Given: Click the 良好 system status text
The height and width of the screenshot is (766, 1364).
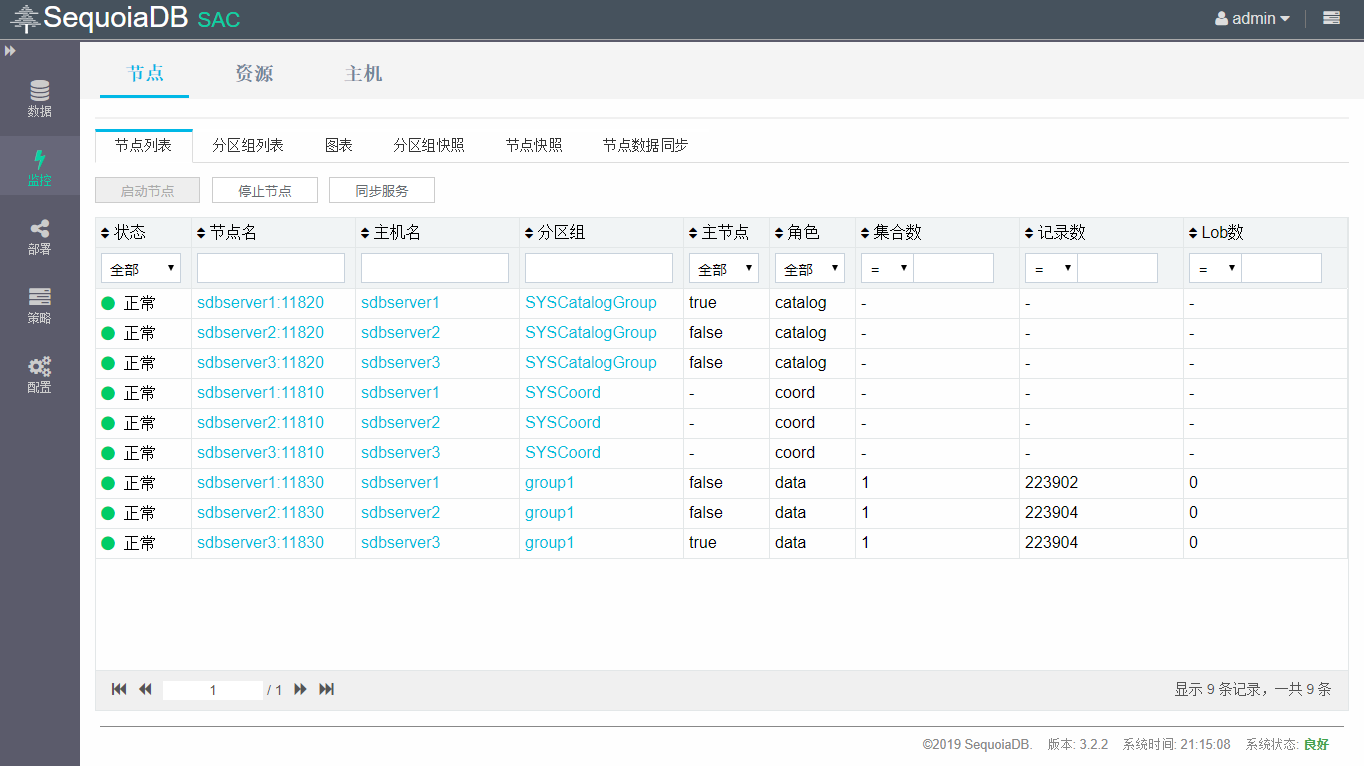Looking at the screenshot, I should [x=1317, y=744].
